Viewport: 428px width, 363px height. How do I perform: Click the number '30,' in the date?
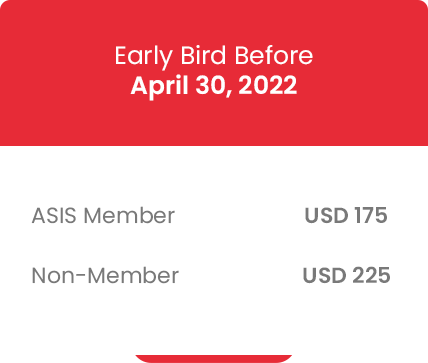pos(214,86)
